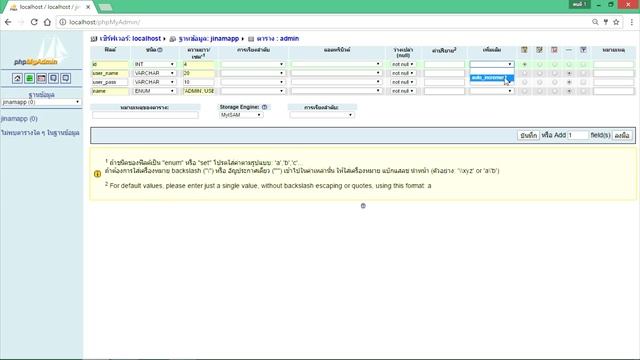Select primary key radio for user_name row
640x360 pixels.
tap(524, 73)
